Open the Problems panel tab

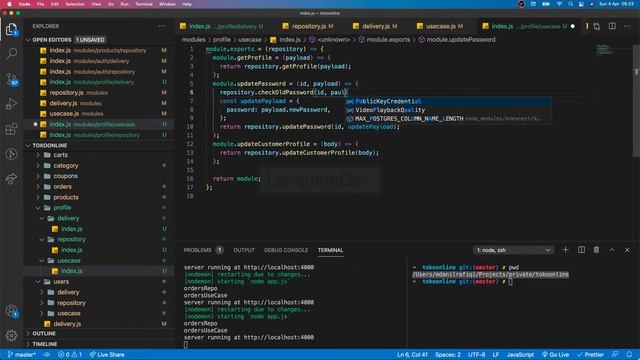(x=198, y=250)
